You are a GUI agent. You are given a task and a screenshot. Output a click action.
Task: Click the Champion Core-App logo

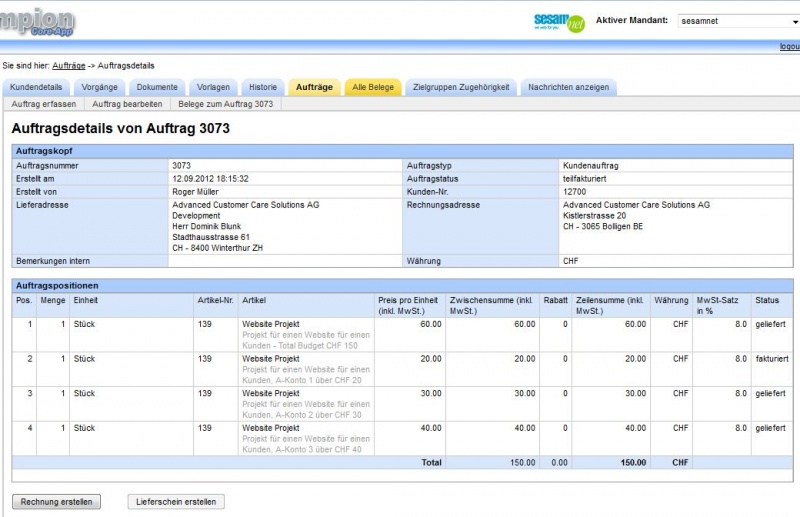(x=37, y=22)
